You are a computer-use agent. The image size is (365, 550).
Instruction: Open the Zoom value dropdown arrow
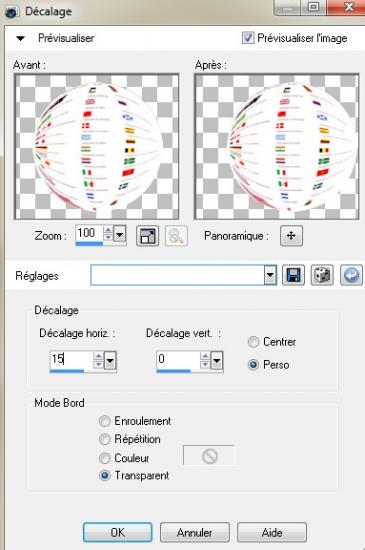pyautogui.click(x=120, y=234)
